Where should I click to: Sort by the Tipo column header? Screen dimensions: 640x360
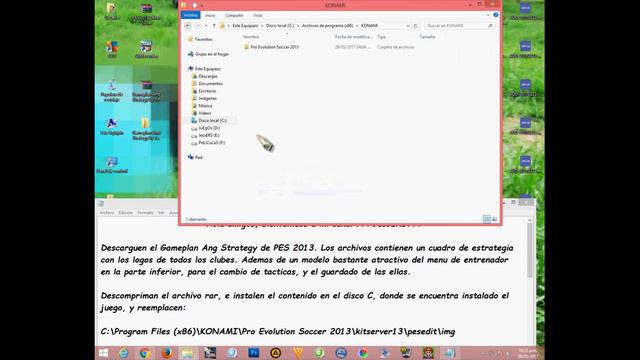point(381,37)
